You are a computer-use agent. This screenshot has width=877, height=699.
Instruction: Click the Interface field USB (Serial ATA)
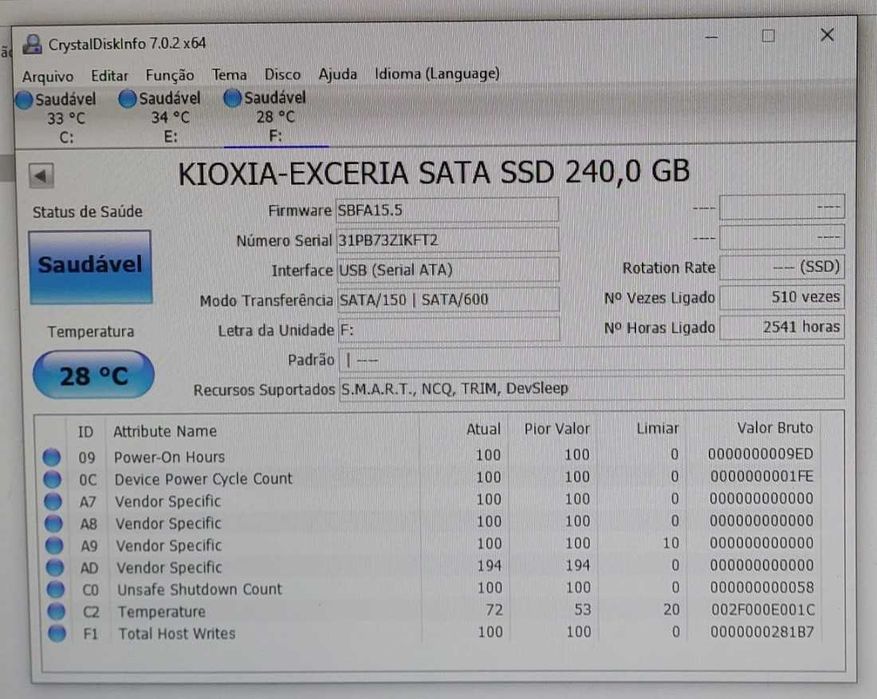point(448,270)
